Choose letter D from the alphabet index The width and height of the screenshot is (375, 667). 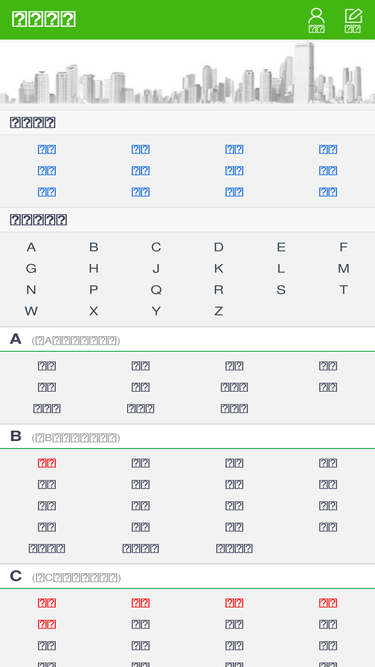[219, 247]
